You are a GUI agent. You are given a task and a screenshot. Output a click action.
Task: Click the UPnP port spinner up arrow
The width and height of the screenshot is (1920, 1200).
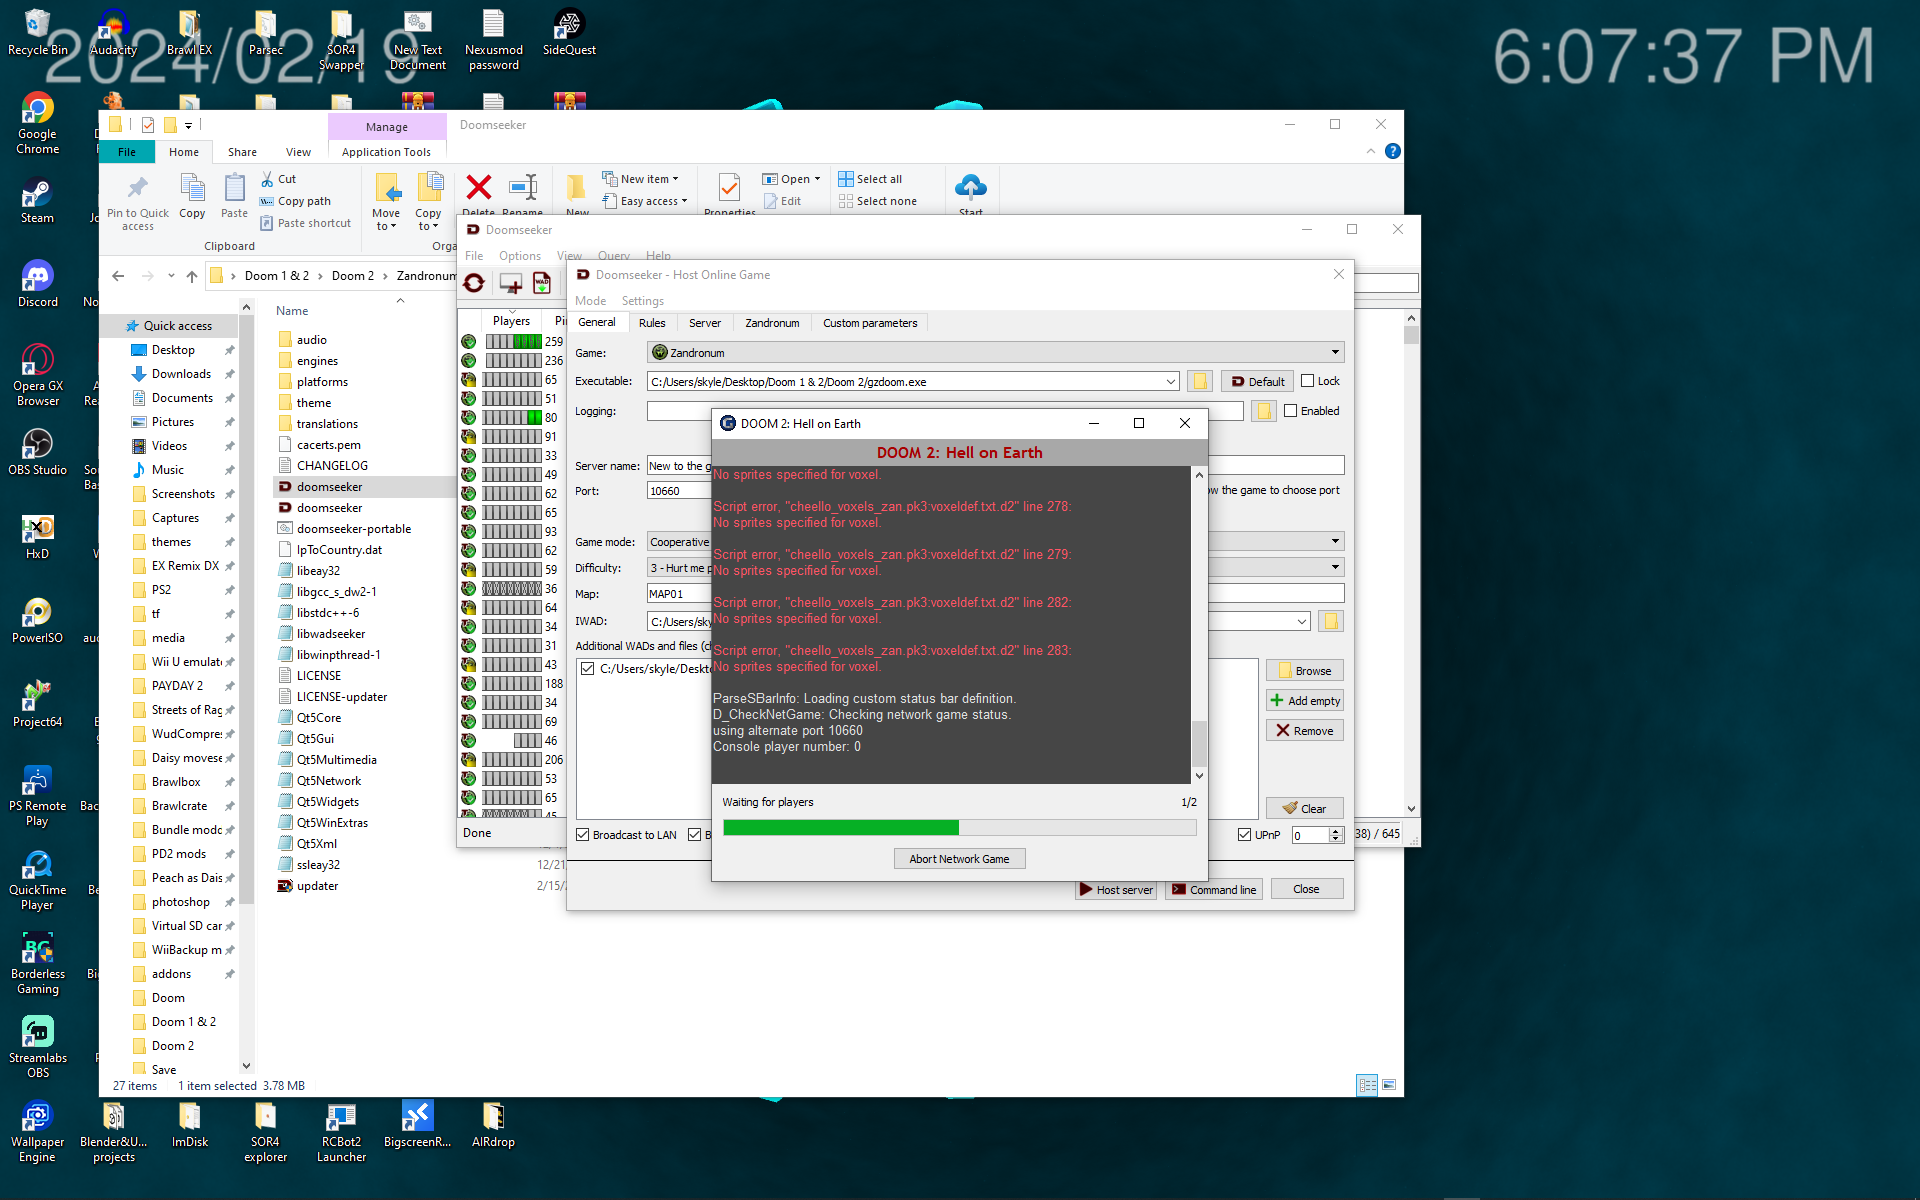pos(1336,830)
